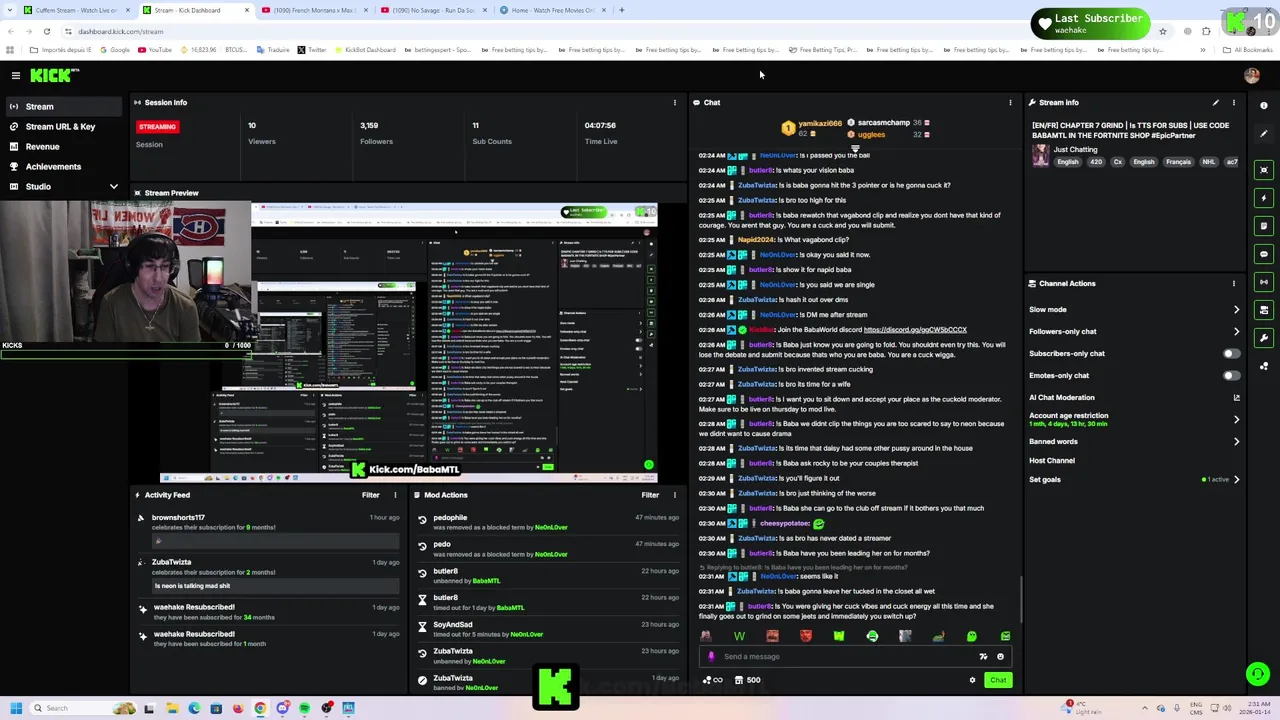Screen dimensions: 1280x720
Task: Open Activity Feed three-dot menu
Action: click(395, 495)
